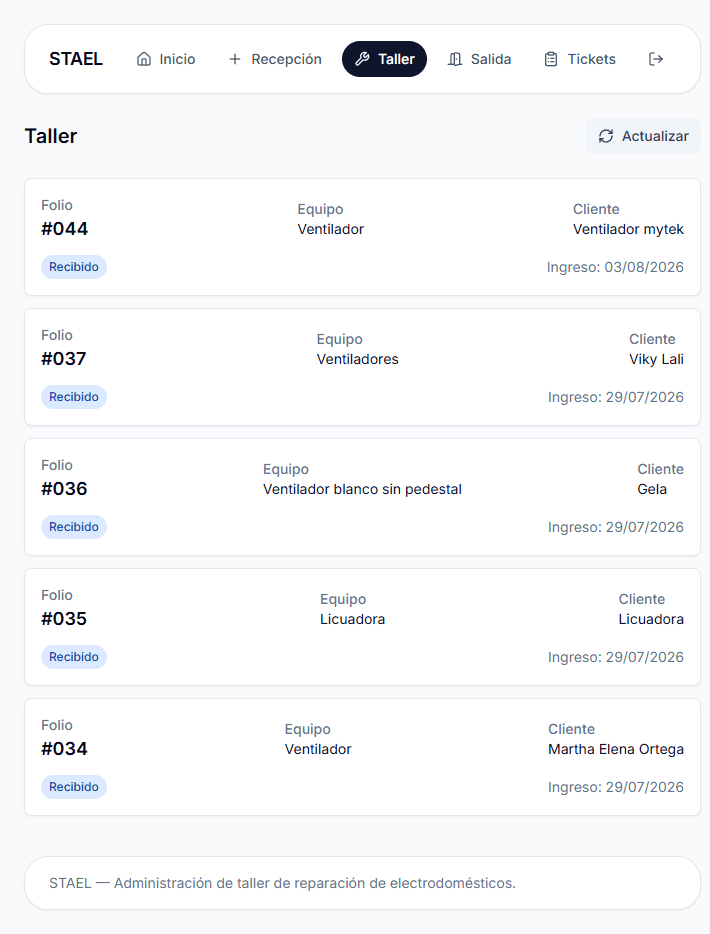
Task: Select client name Ventilador mytek
Action: (x=628, y=229)
